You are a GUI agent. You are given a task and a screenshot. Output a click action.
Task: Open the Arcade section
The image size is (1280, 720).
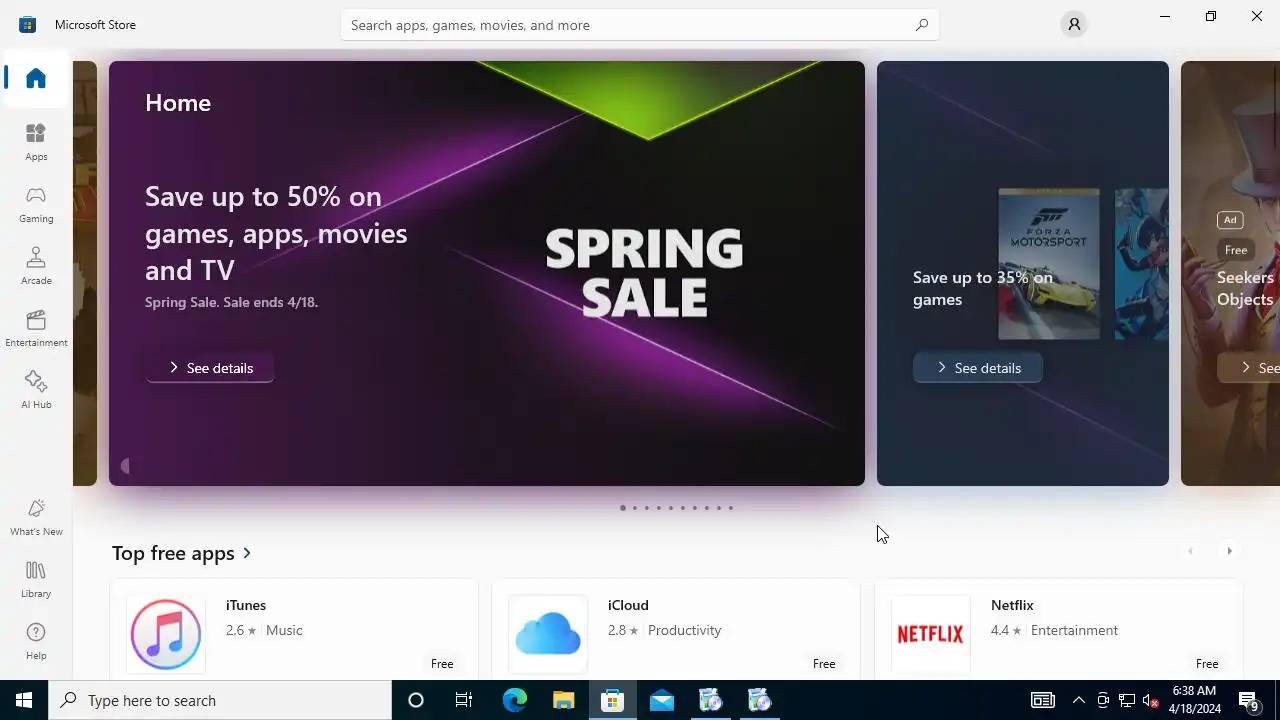coord(36,266)
